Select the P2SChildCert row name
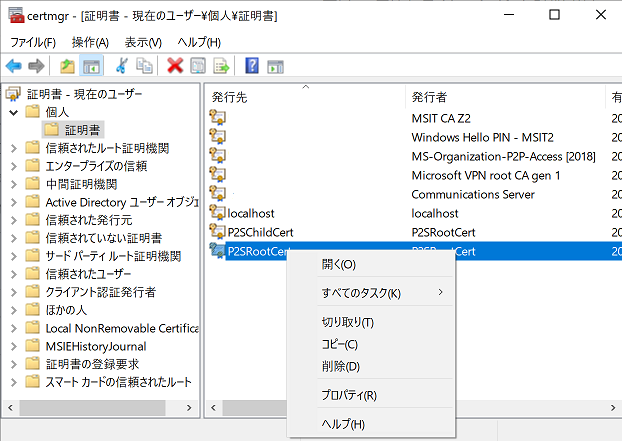The image size is (622, 441). tap(260, 232)
